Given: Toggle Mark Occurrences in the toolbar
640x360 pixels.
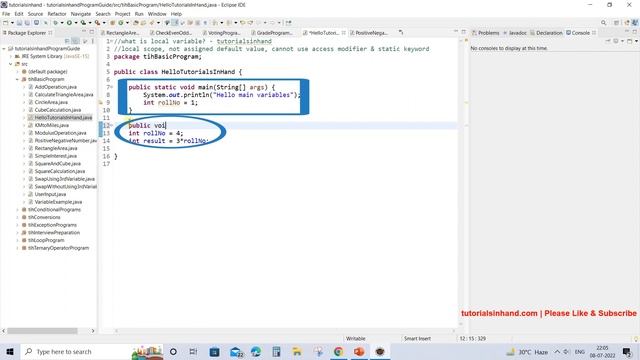Looking at the screenshot, I should point(174,22).
